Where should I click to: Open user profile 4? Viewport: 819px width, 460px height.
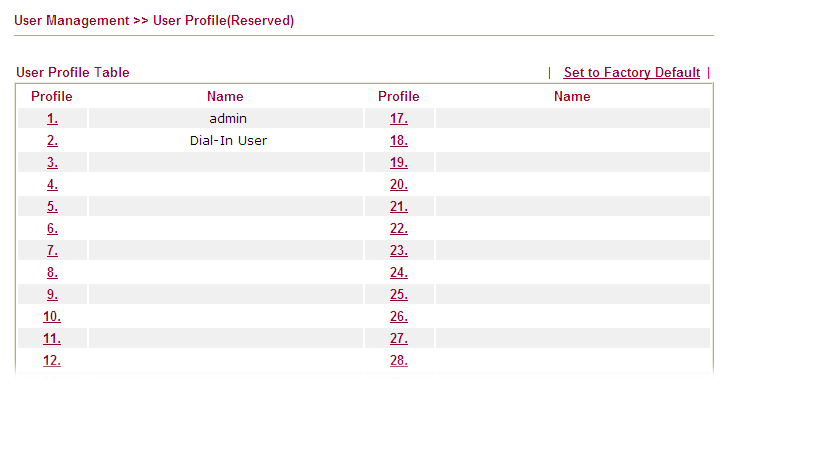(52, 185)
